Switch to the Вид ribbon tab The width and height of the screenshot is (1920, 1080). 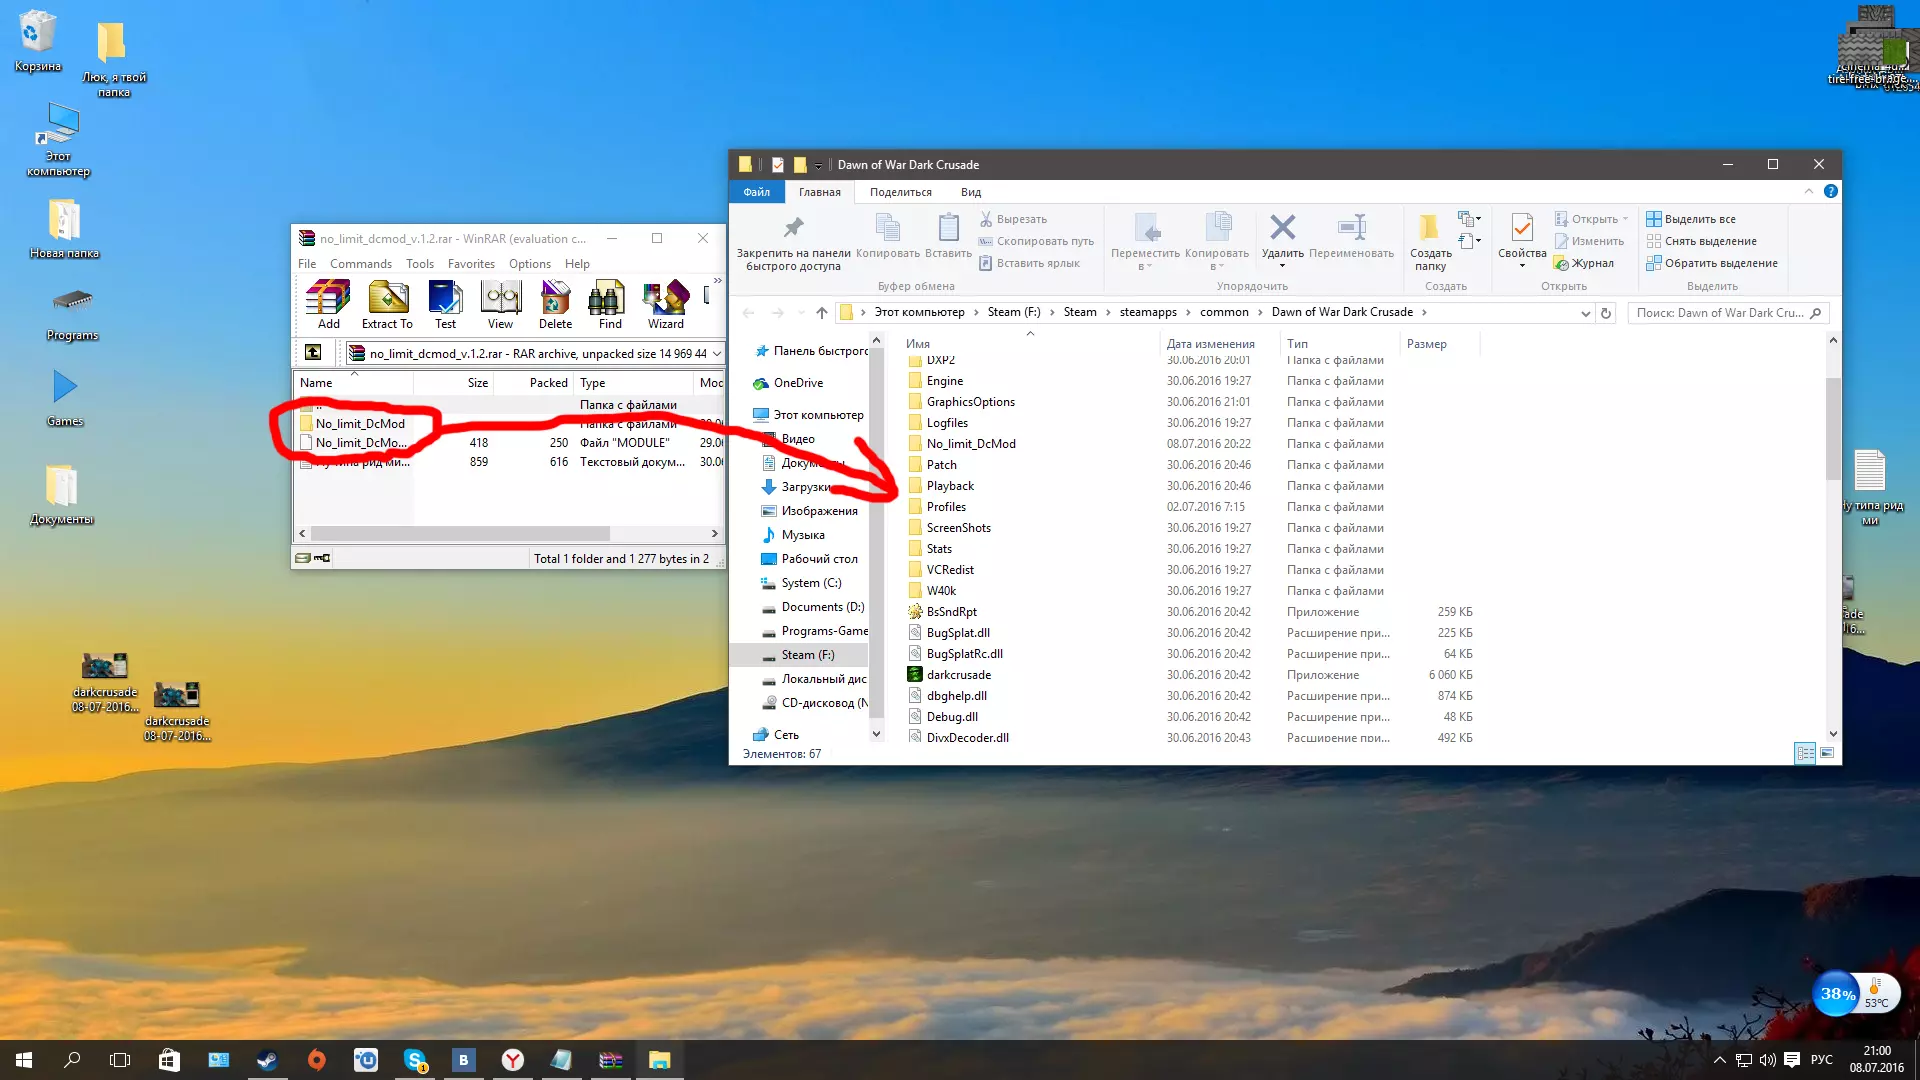(970, 192)
